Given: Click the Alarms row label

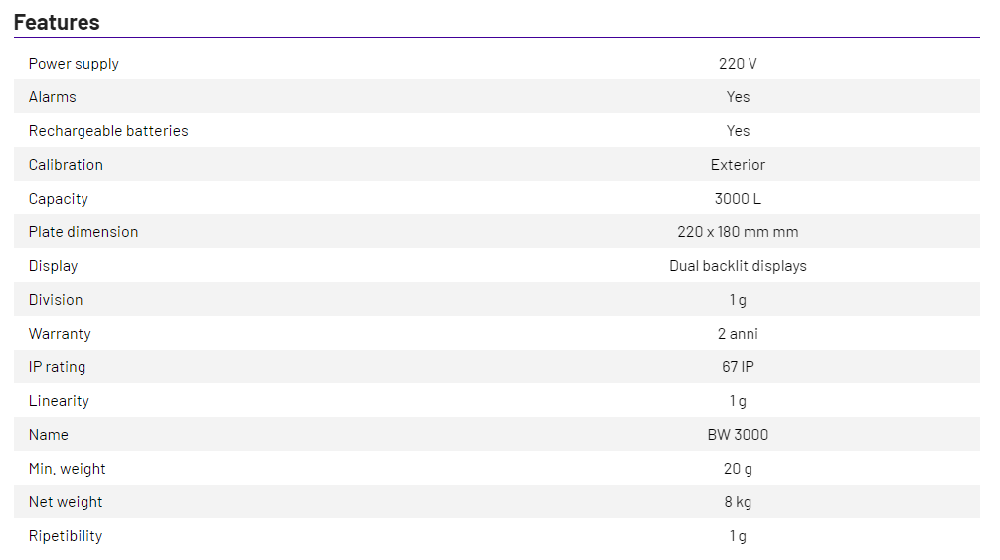Looking at the screenshot, I should click(53, 97).
